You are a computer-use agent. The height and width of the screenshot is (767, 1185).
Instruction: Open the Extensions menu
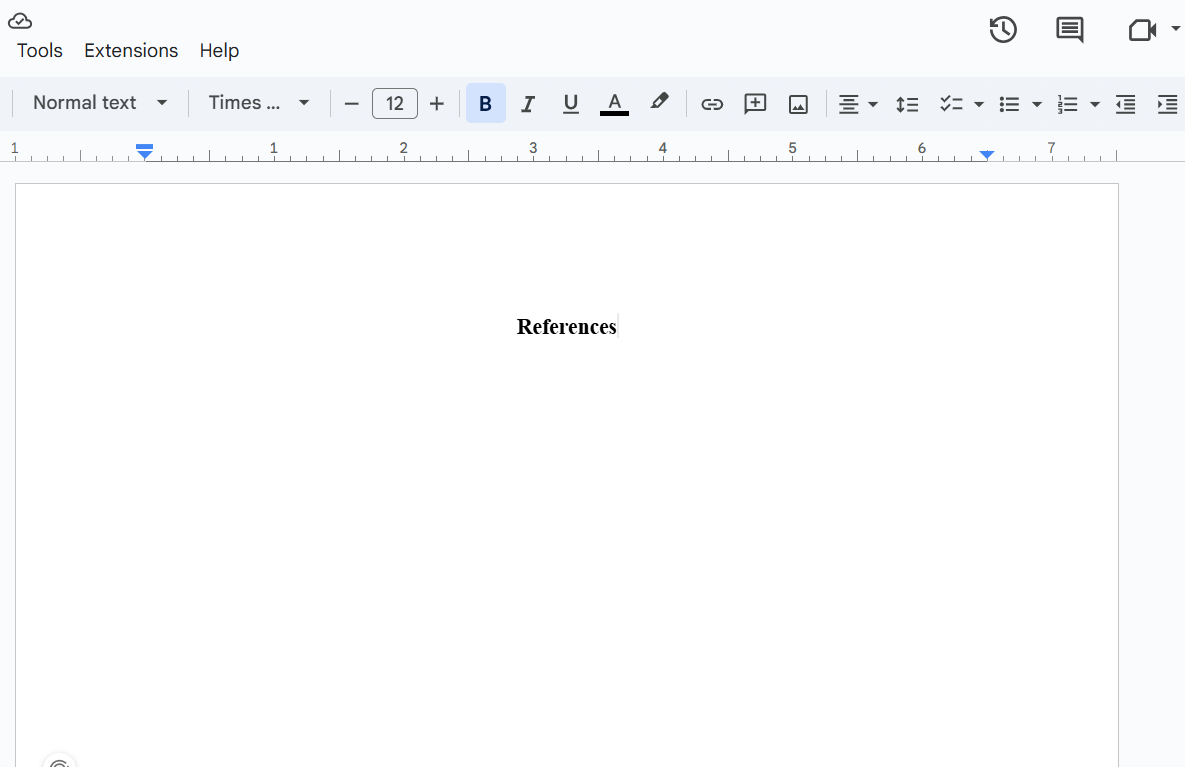point(131,50)
